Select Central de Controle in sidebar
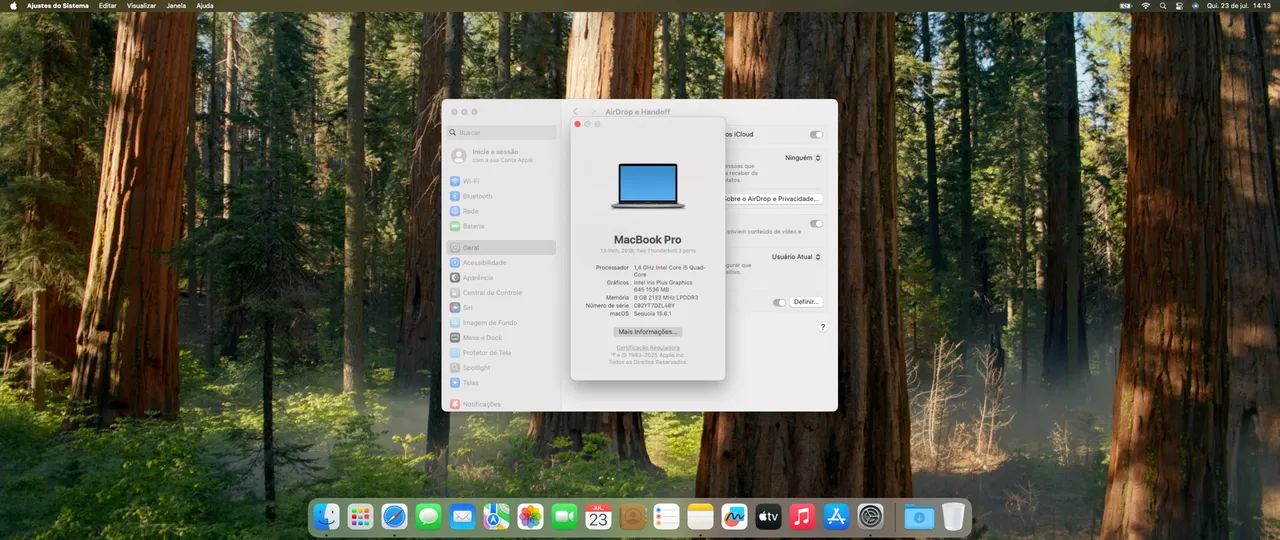 [x=502, y=292]
